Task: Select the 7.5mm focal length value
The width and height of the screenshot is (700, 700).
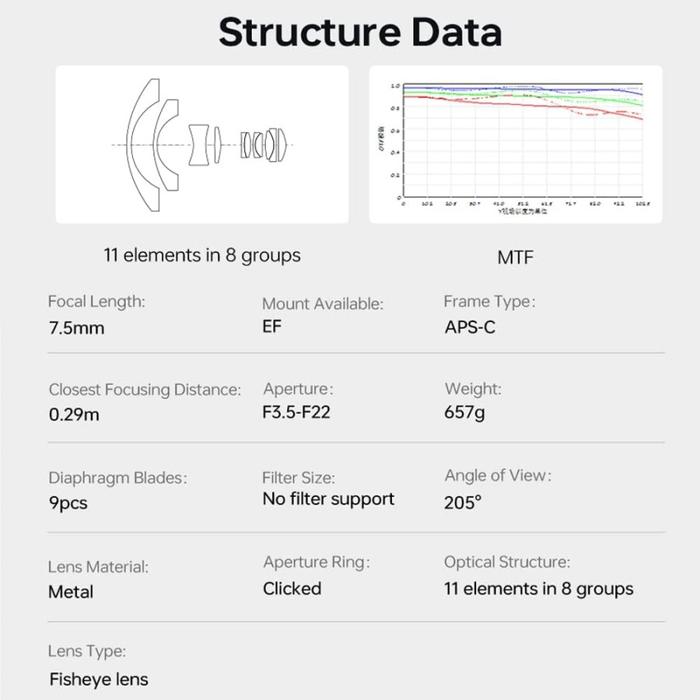Action: coord(77,328)
